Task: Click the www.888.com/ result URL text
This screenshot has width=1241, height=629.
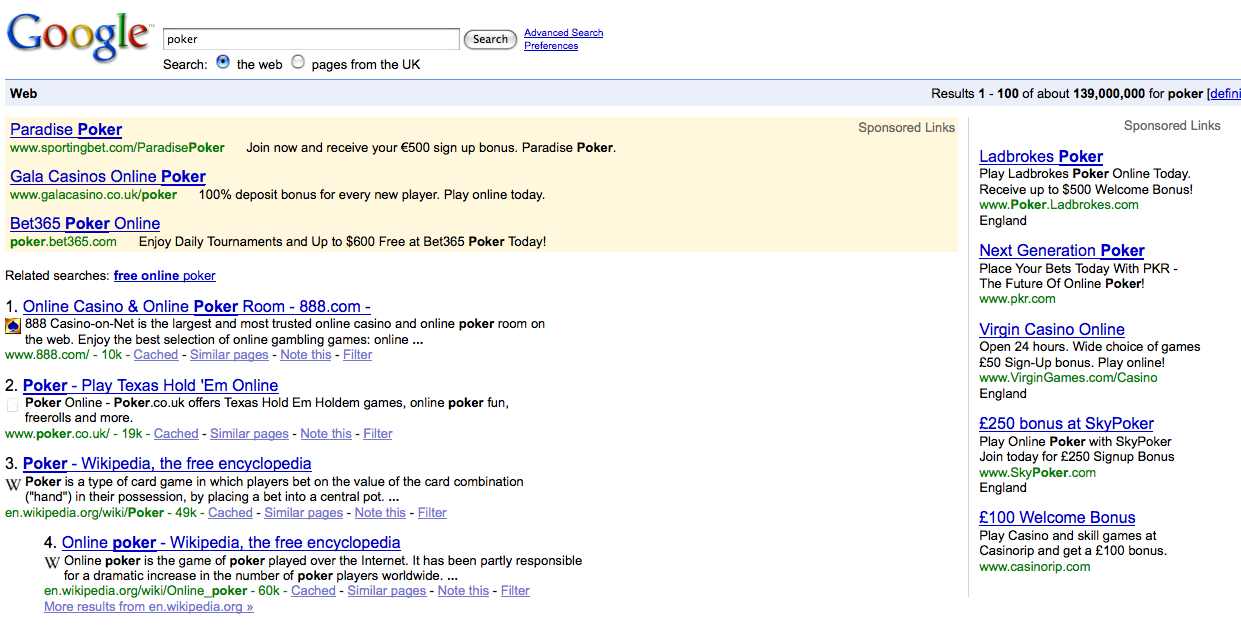Action: tap(49, 355)
